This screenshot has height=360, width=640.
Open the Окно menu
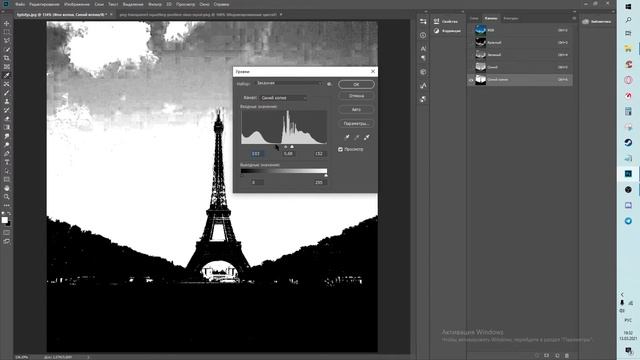pos(204,4)
